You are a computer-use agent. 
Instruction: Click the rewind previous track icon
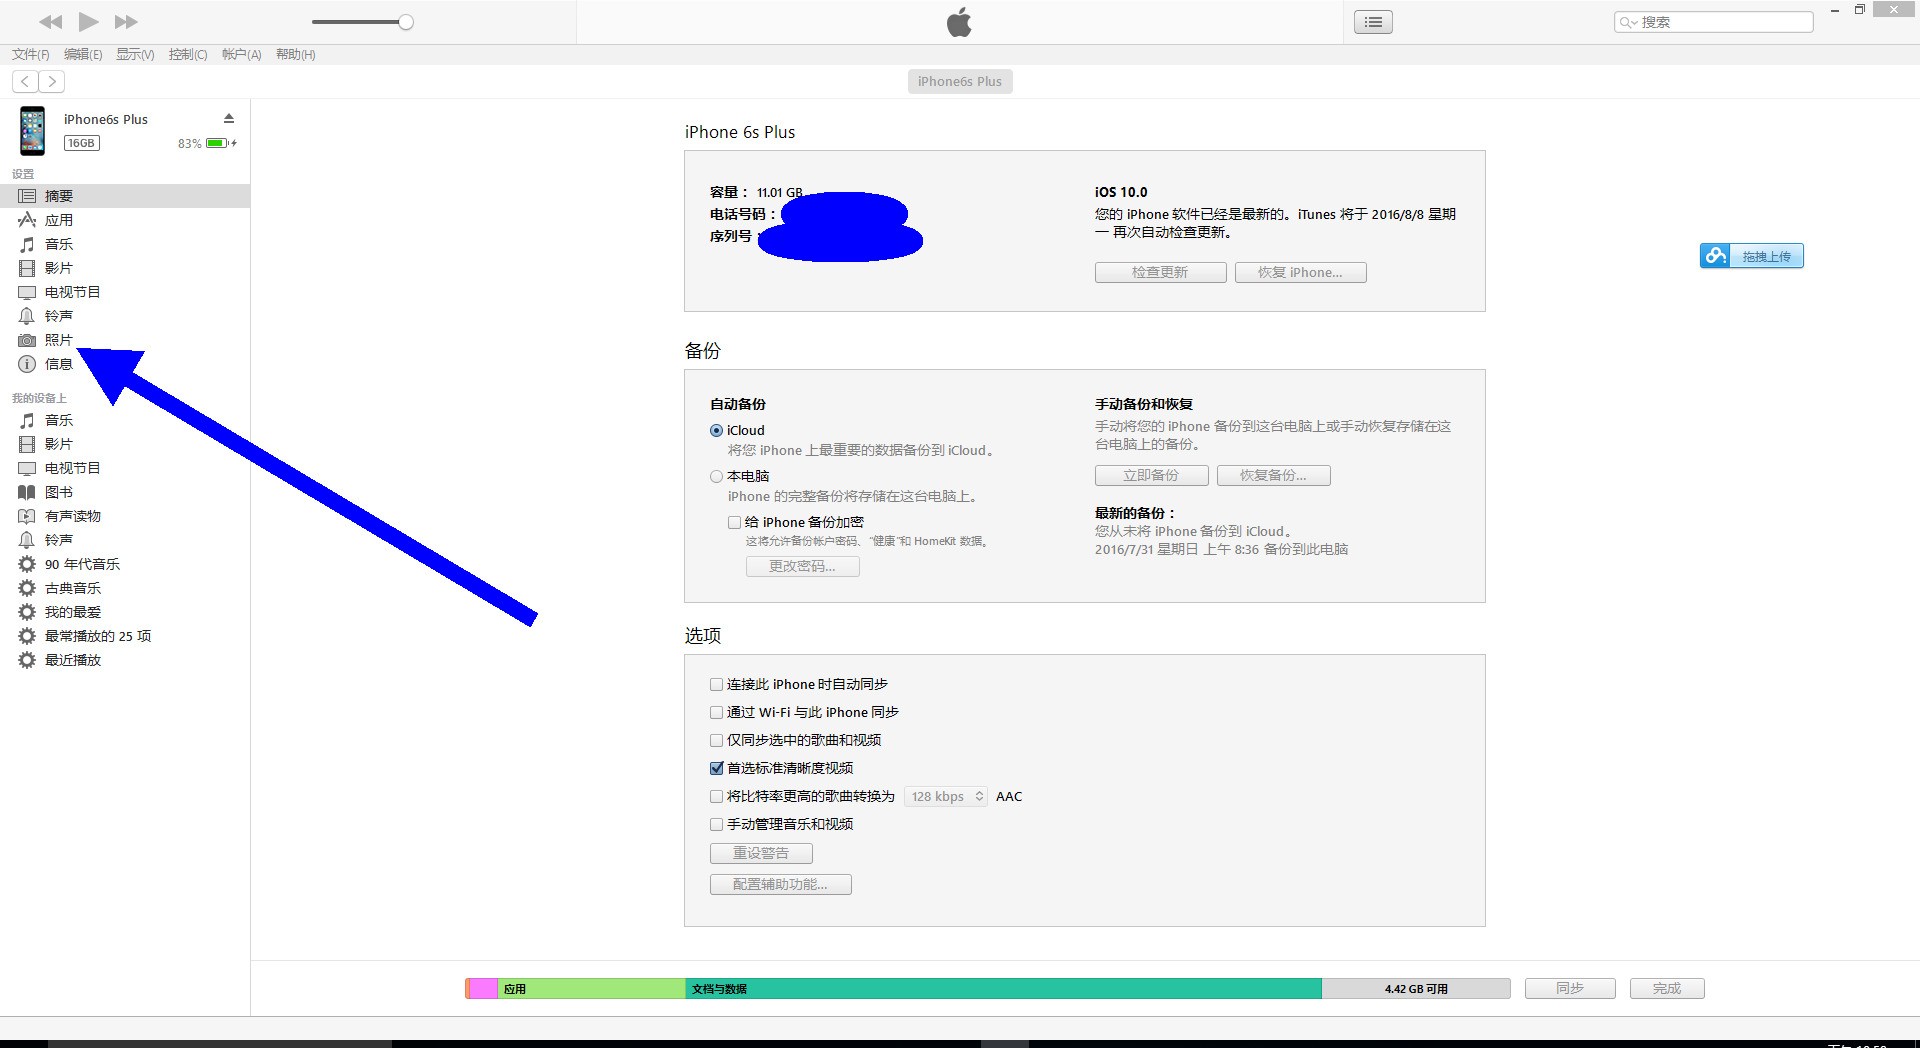[x=50, y=22]
